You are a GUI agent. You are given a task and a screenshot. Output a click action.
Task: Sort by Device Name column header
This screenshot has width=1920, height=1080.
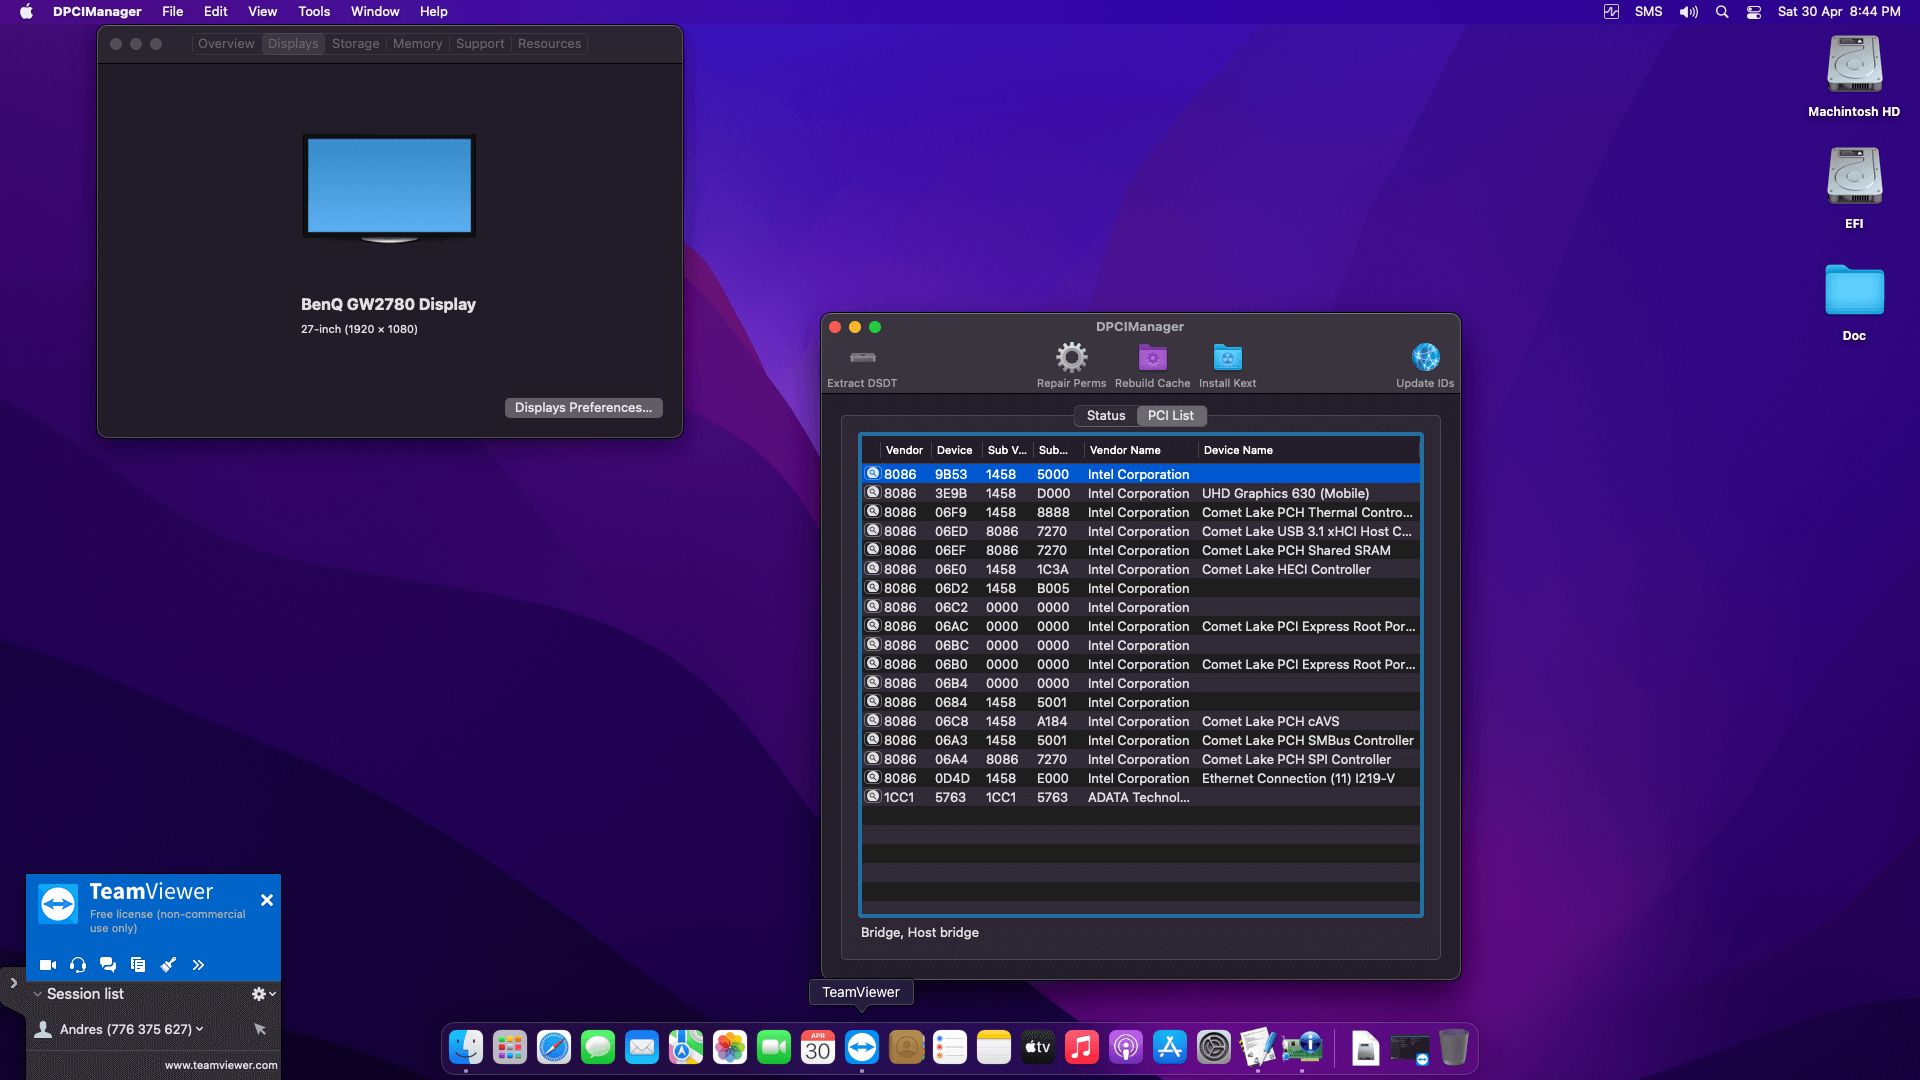point(1308,450)
